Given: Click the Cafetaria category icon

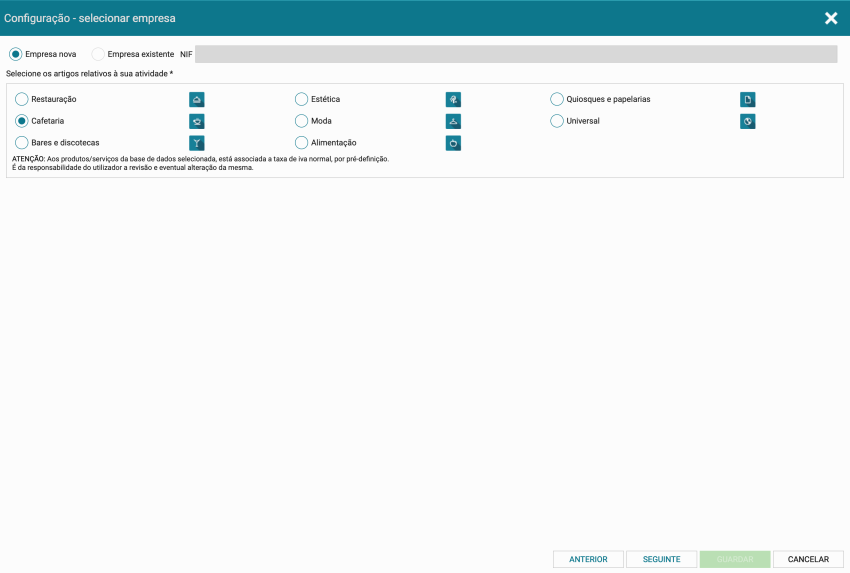Looking at the screenshot, I should point(197,121).
